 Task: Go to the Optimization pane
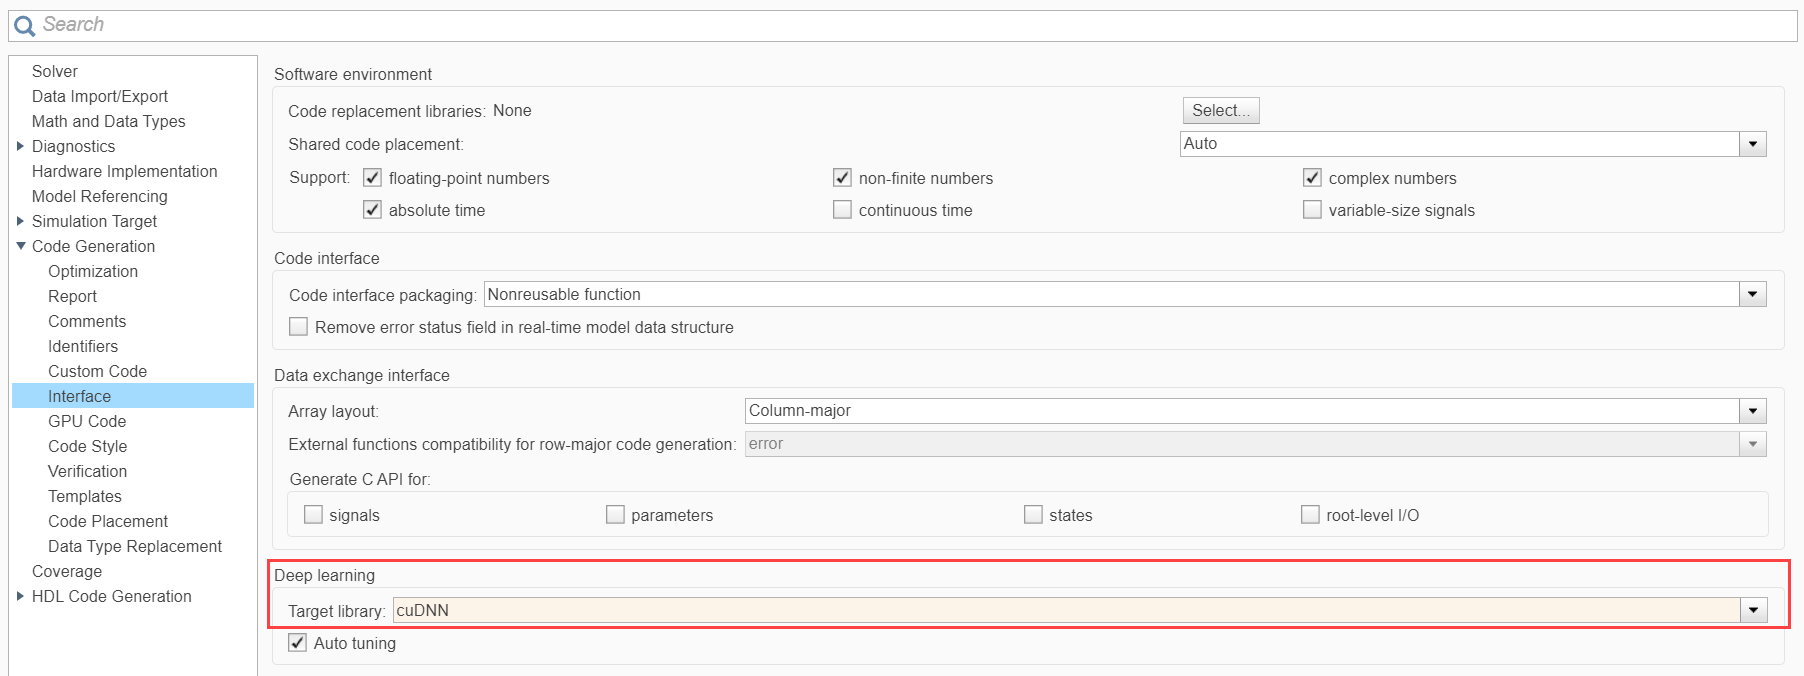[93, 271]
